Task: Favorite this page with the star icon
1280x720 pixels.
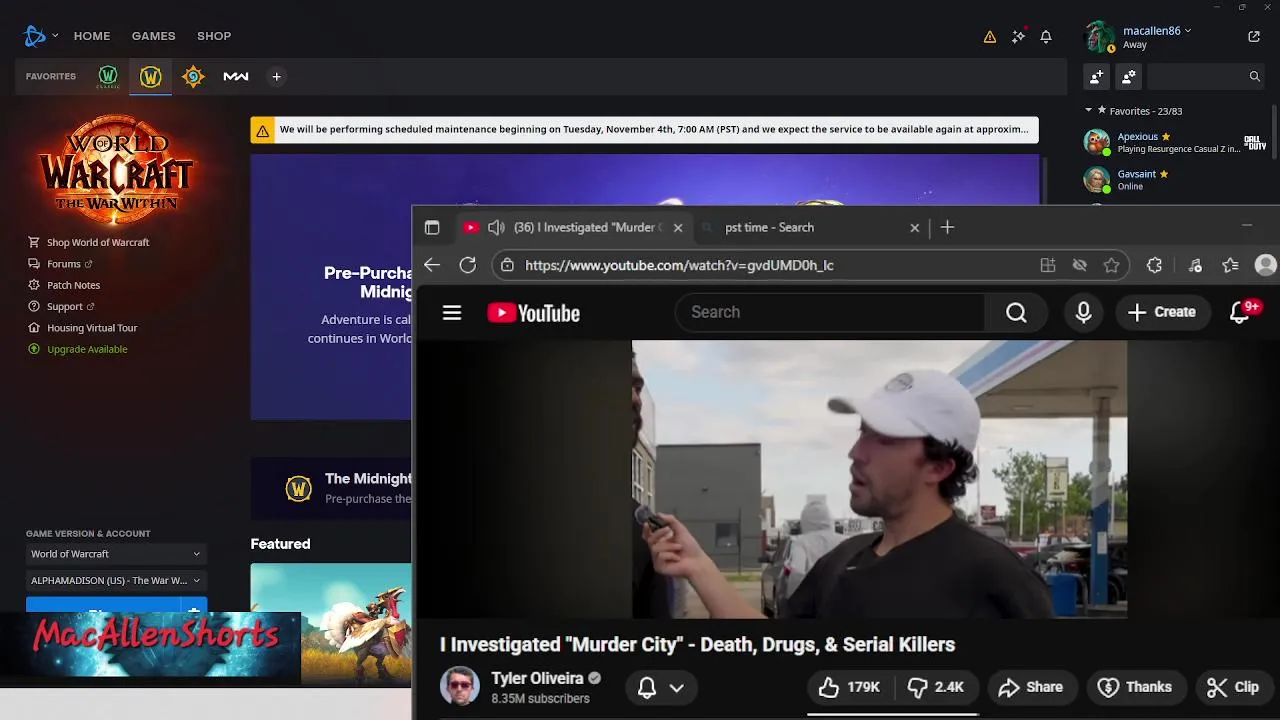Action: click(x=1111, y=265)
